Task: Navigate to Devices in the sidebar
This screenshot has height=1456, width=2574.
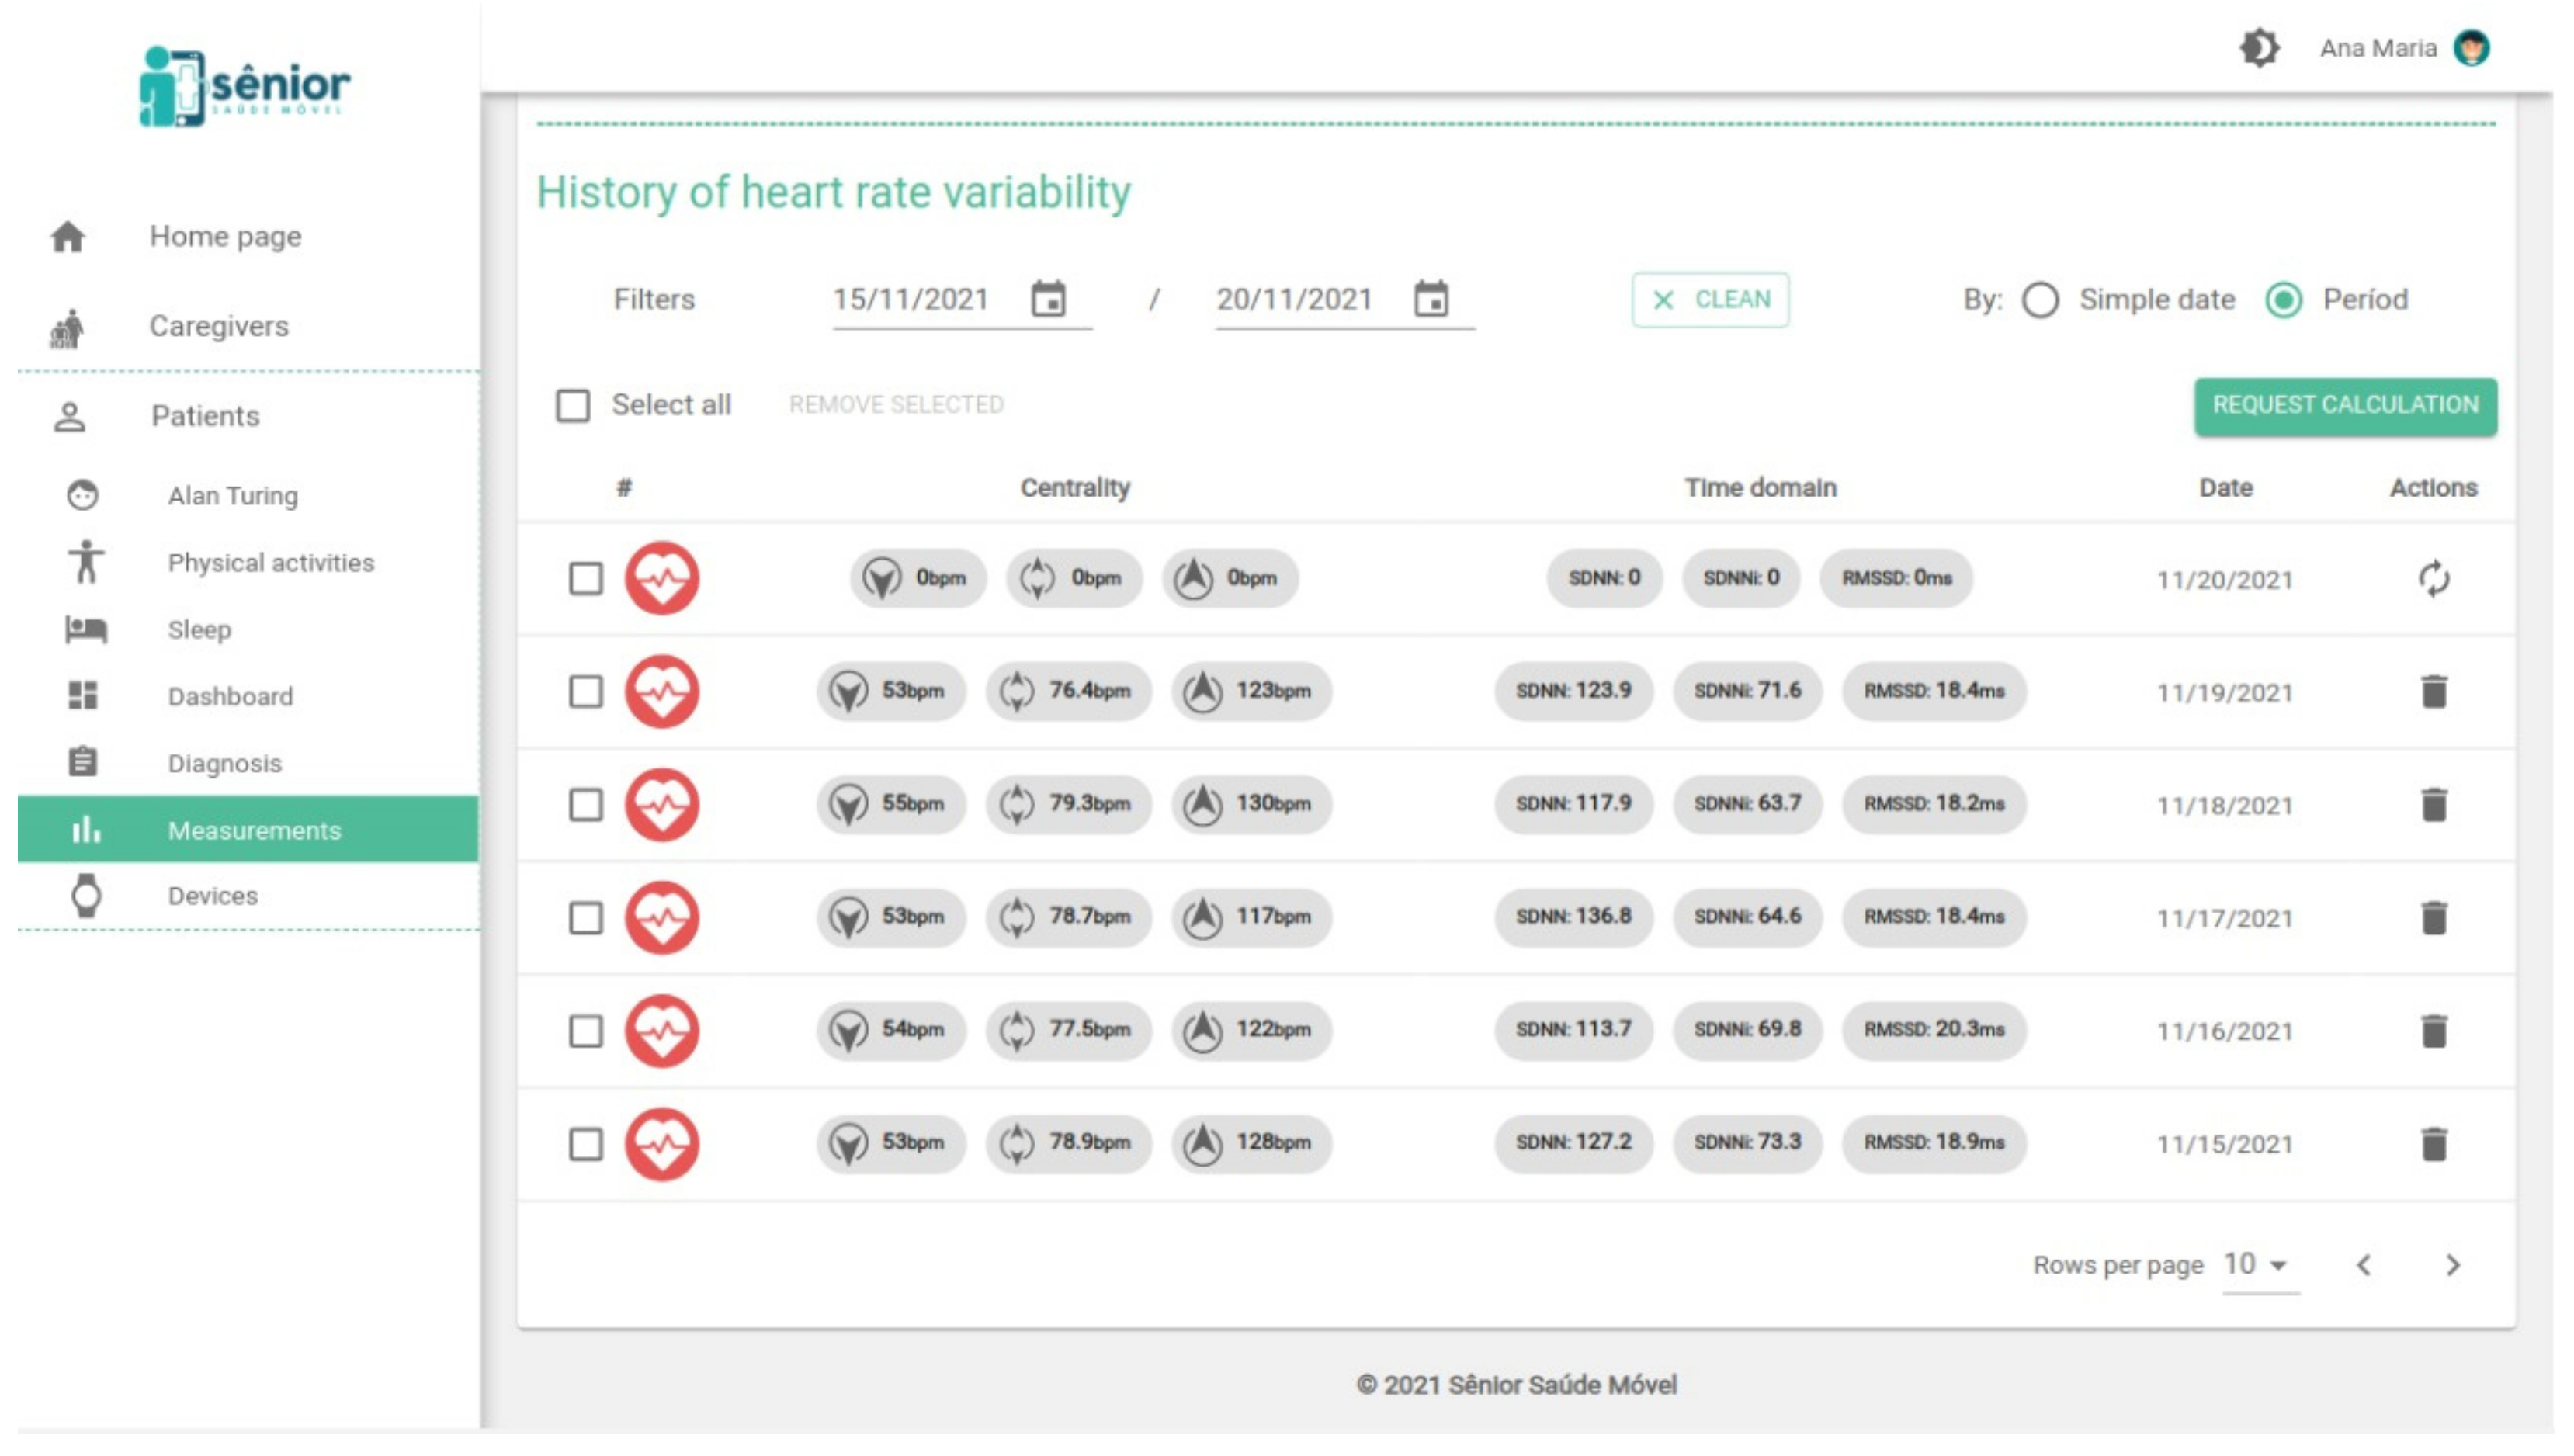Action: click(212, 896)
